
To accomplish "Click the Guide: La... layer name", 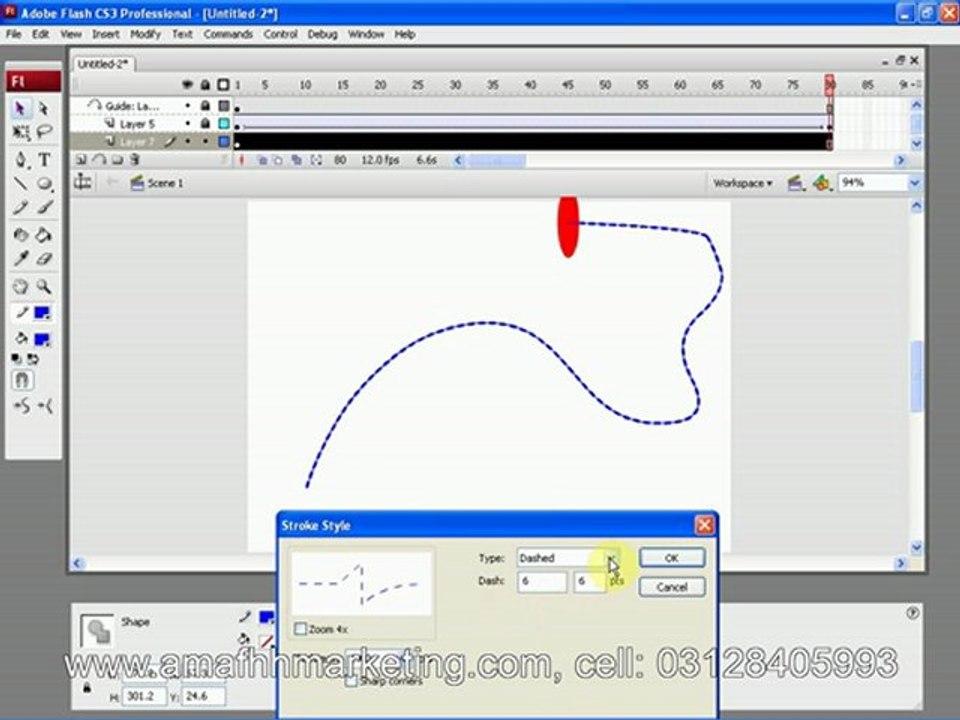I will pos(132,106).
